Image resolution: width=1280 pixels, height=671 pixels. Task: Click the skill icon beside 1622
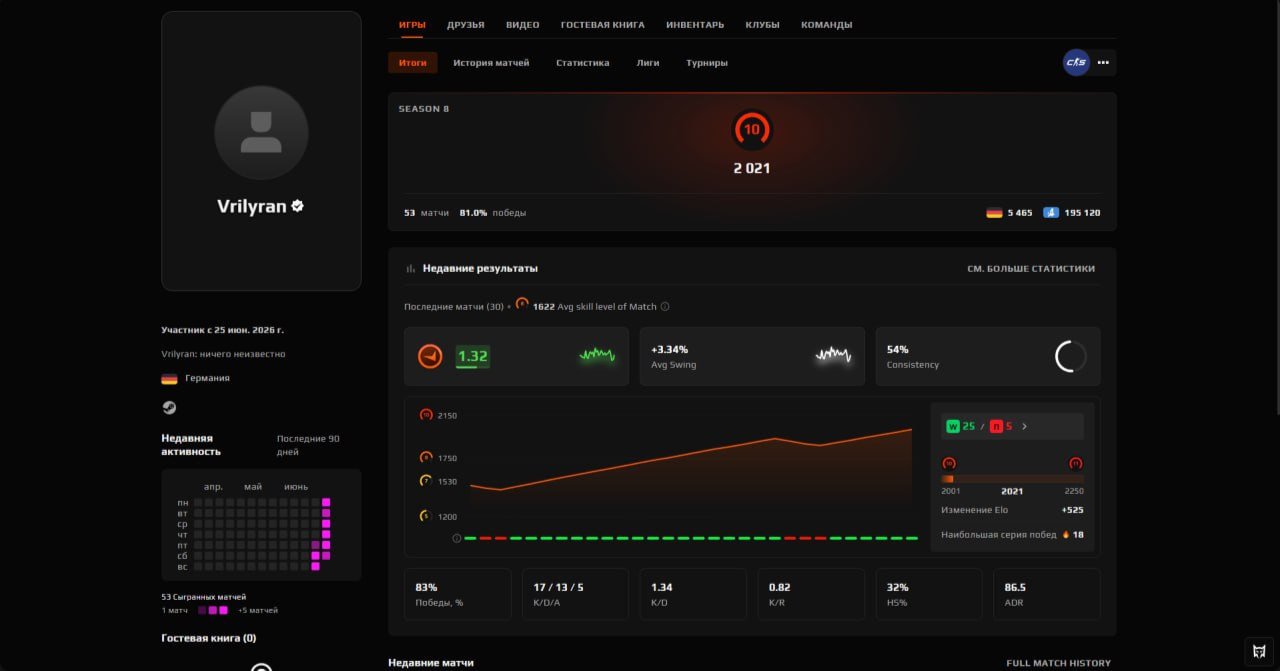(x=522, y=304)
